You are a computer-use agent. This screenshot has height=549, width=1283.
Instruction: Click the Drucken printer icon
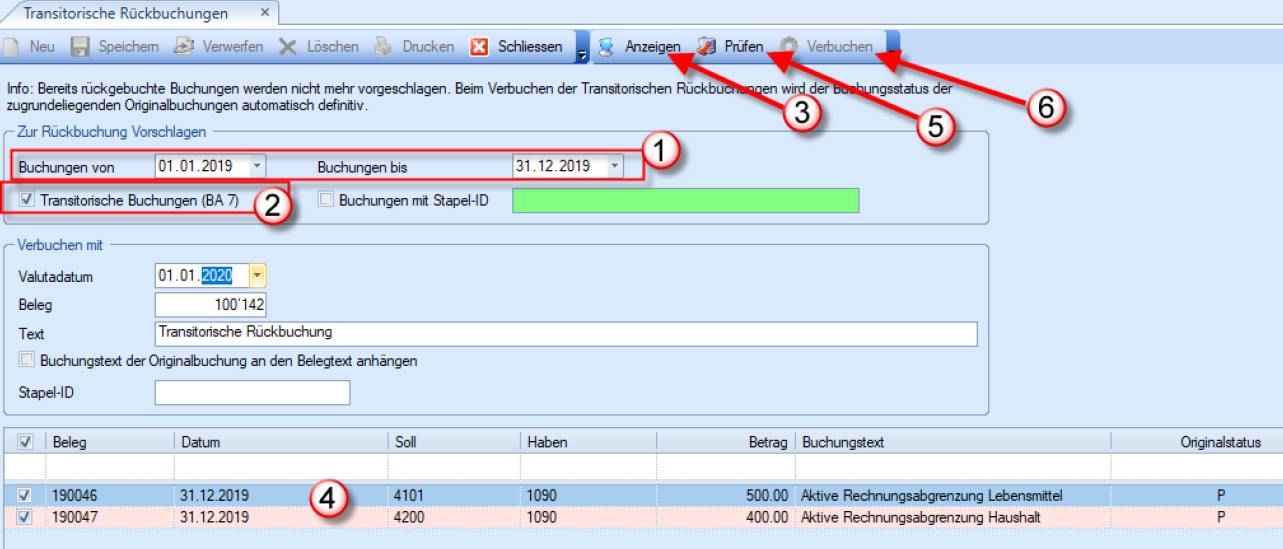coord(383,46)
